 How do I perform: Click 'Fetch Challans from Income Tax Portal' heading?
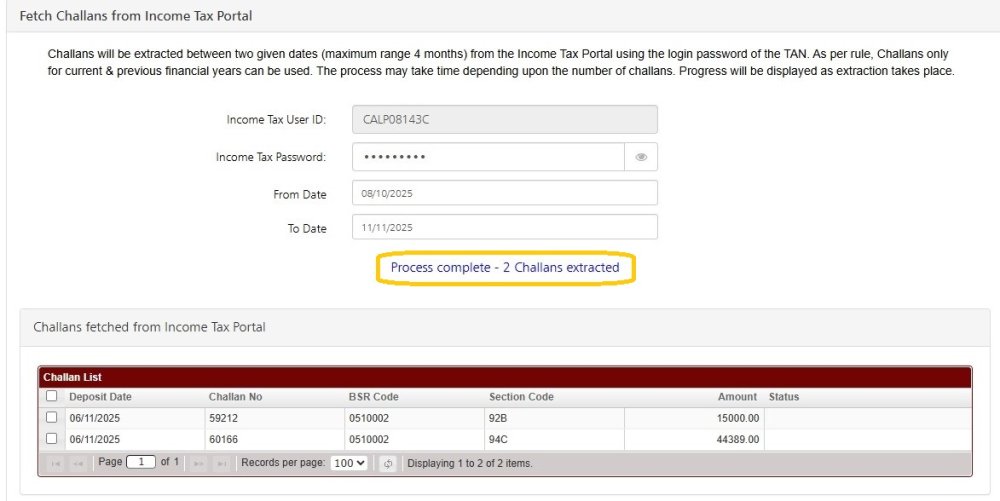pos(136,16)
